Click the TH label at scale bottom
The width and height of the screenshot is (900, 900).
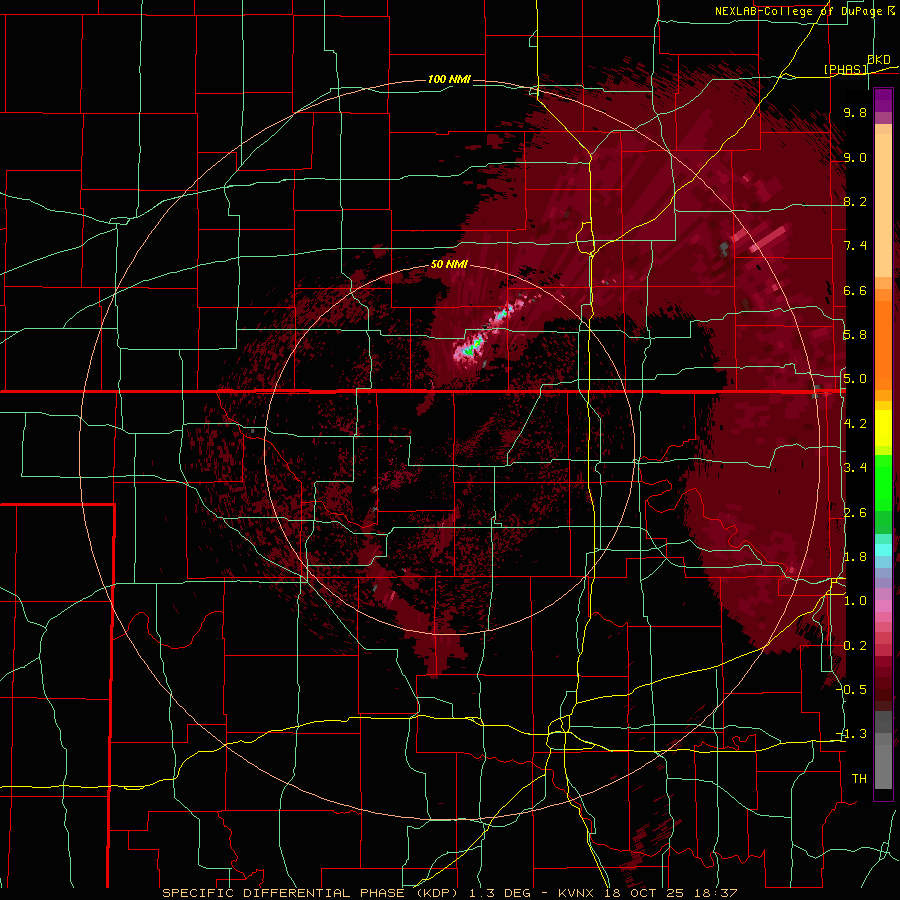coord(859,779)
